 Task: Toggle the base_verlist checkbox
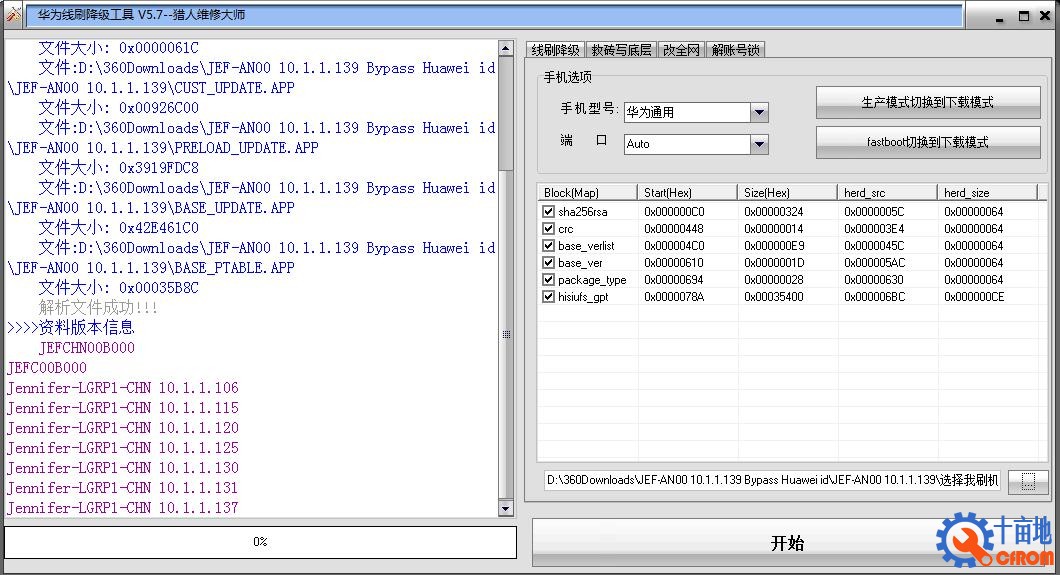548,246
